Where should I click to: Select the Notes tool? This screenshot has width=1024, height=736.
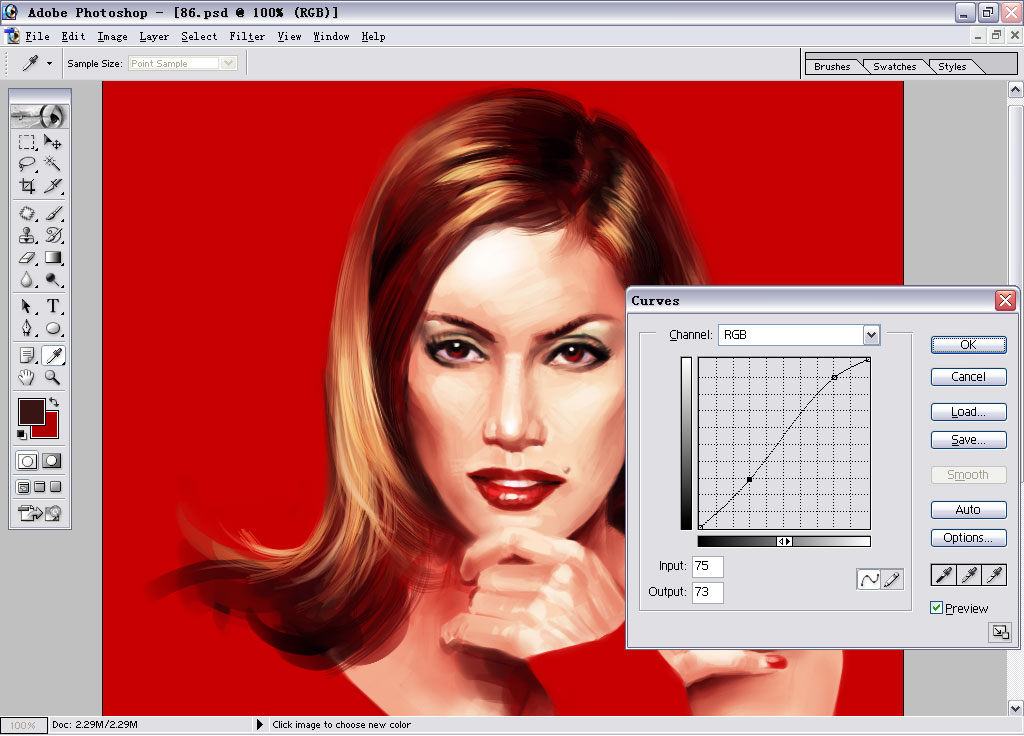tap(27, 355)
